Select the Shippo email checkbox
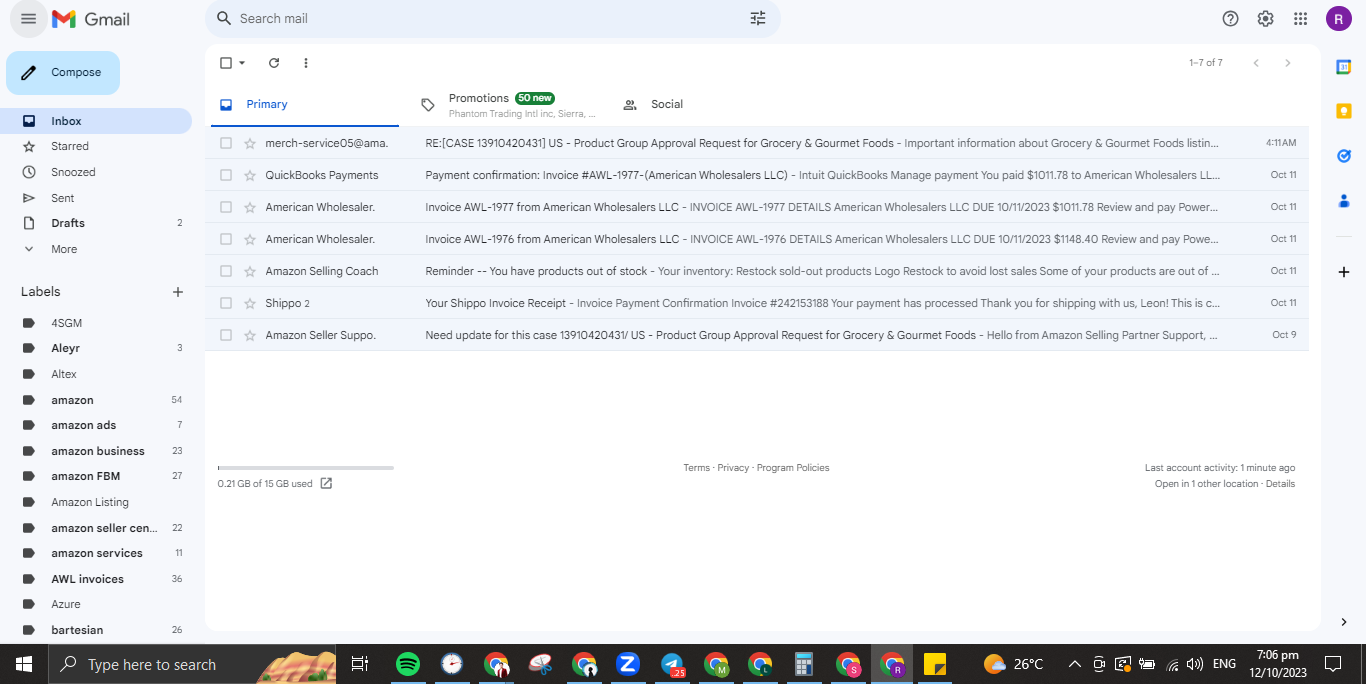1366x684 pixels. (x=226, y=303)
